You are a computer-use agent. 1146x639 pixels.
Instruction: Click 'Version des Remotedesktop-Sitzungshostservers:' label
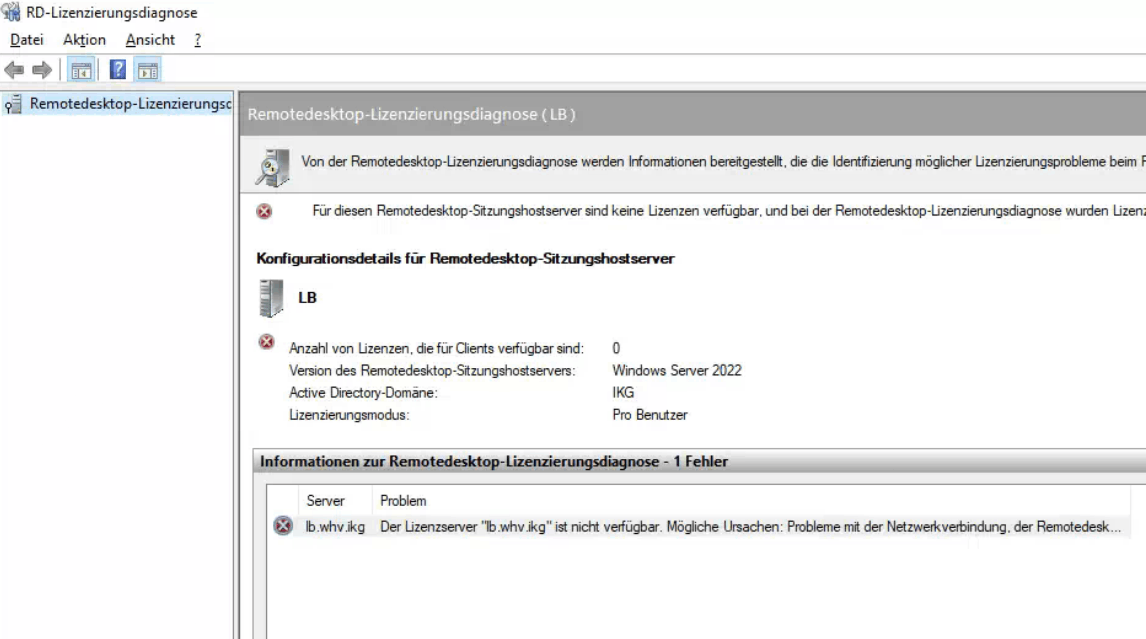click(x=432, y=371)
